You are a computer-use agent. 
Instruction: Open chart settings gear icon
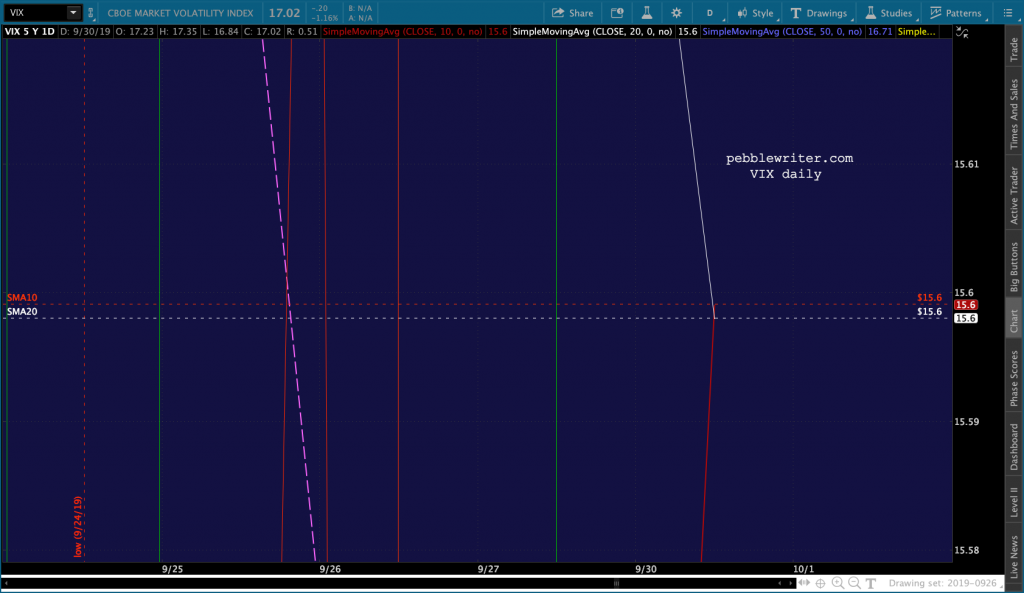676,13
